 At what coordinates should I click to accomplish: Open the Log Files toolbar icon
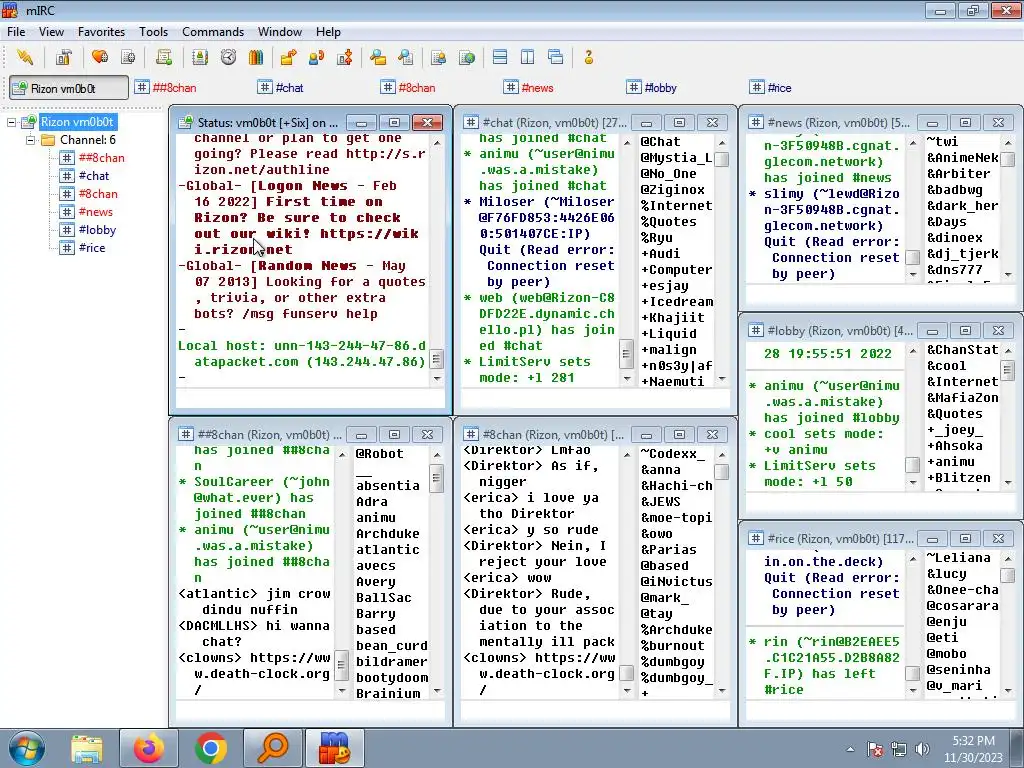(406, 57)
